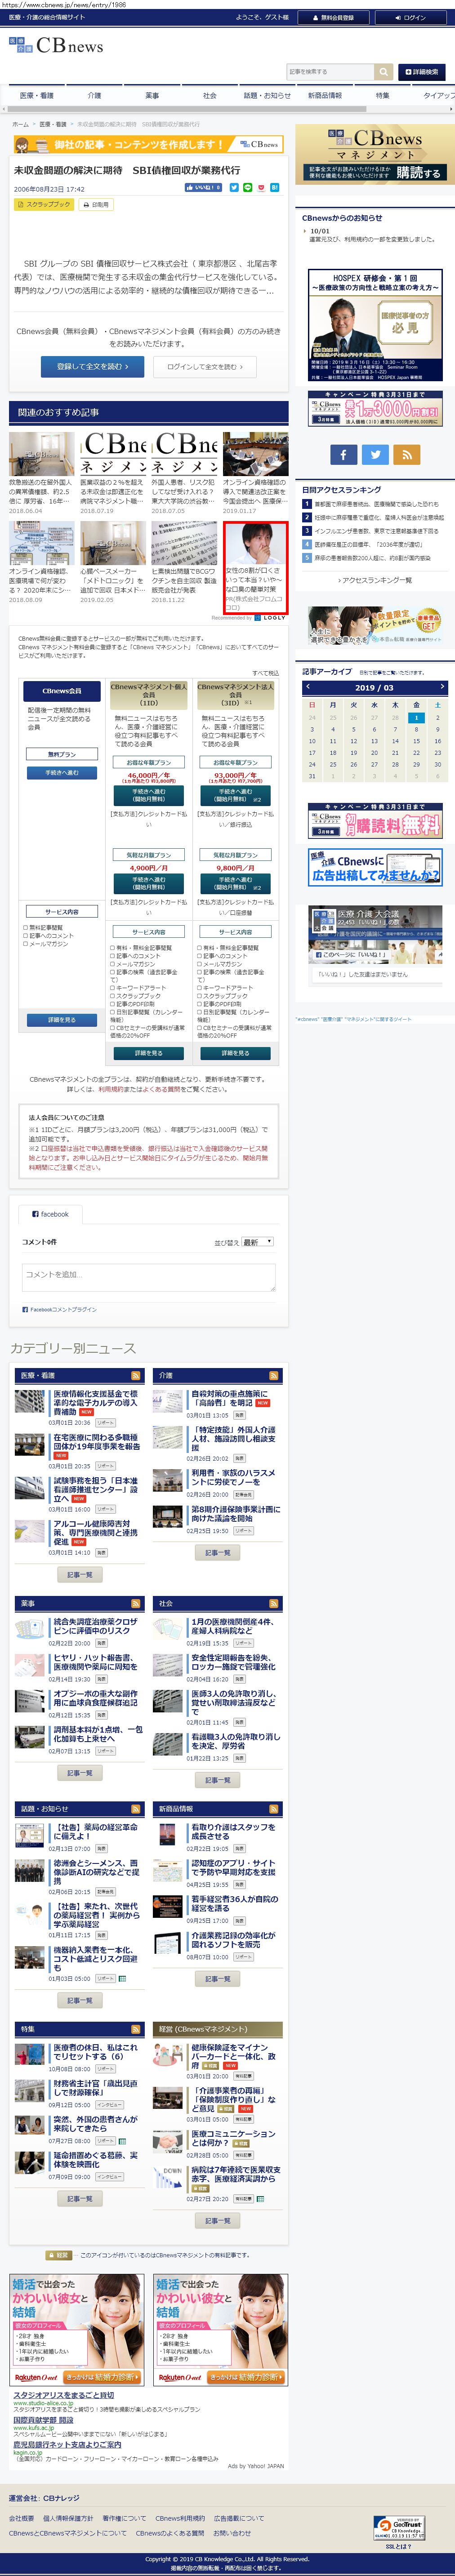Click the 広告出稿してみませんか banner
Screen dimensions: 455x2576
point(375,867)
